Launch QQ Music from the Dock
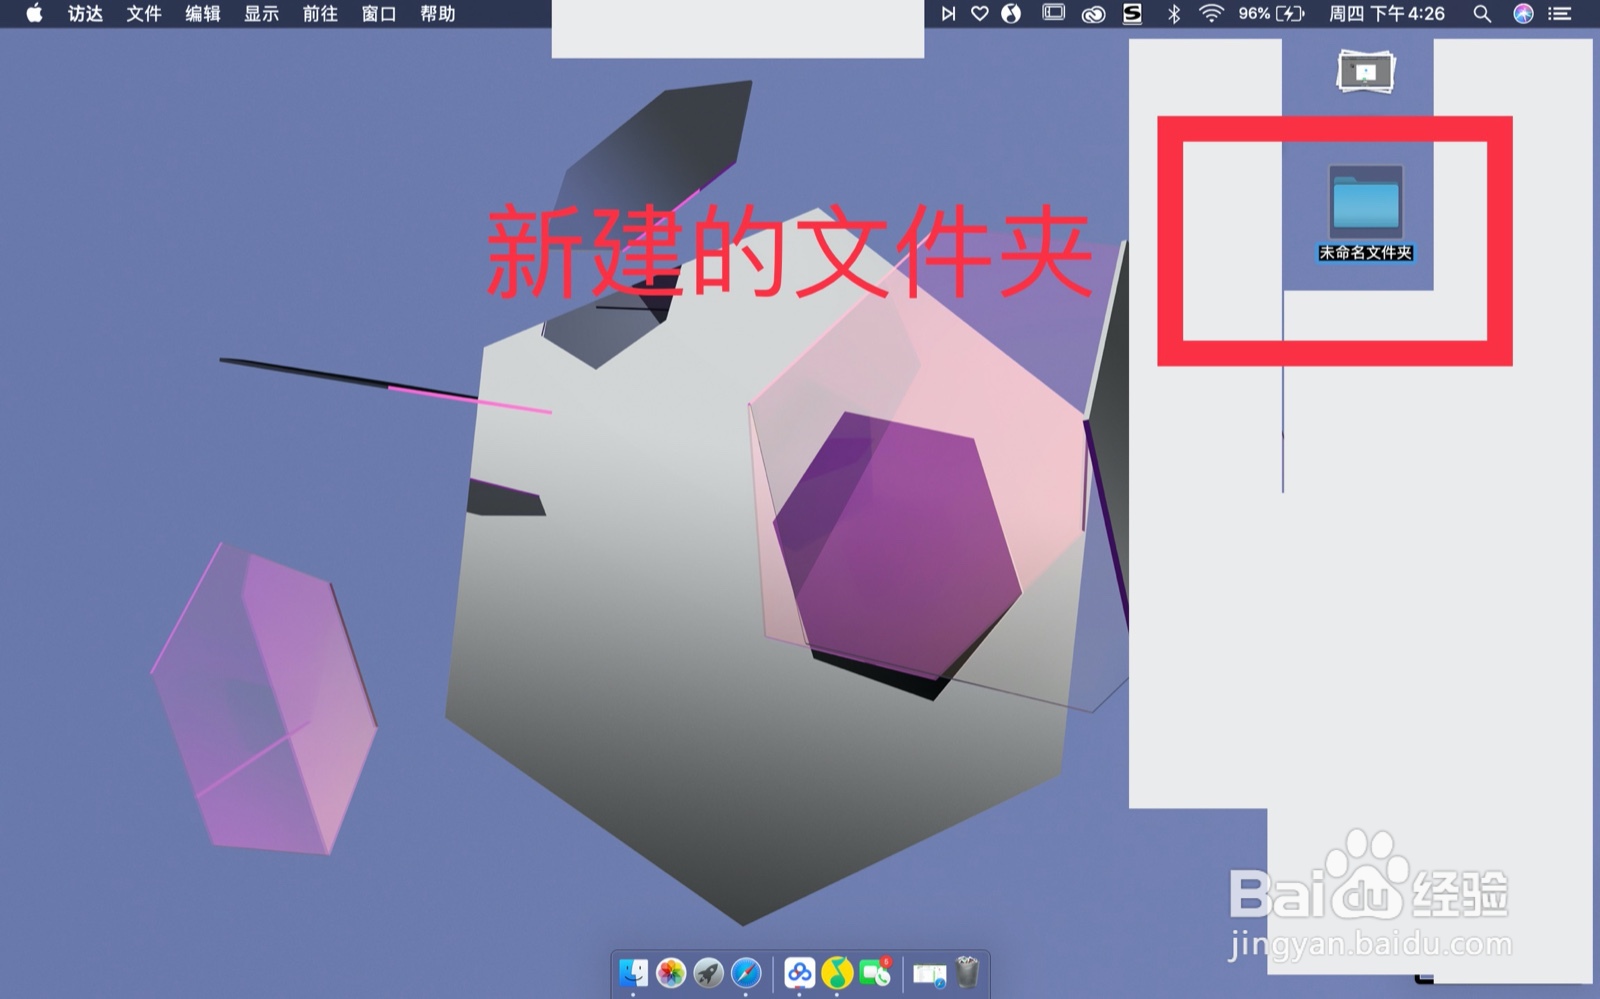The width and height of the screenshot is (1600, 999). point(836,974)
